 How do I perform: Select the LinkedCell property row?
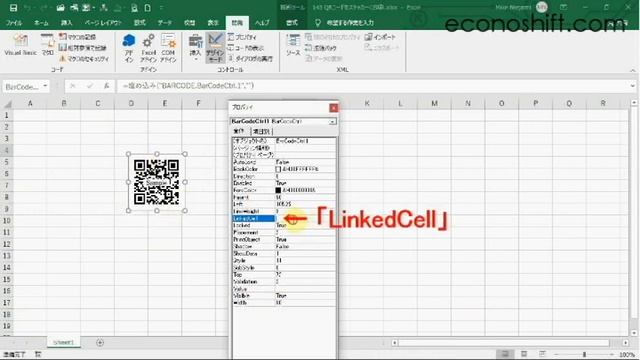click(x=284, y=218)
